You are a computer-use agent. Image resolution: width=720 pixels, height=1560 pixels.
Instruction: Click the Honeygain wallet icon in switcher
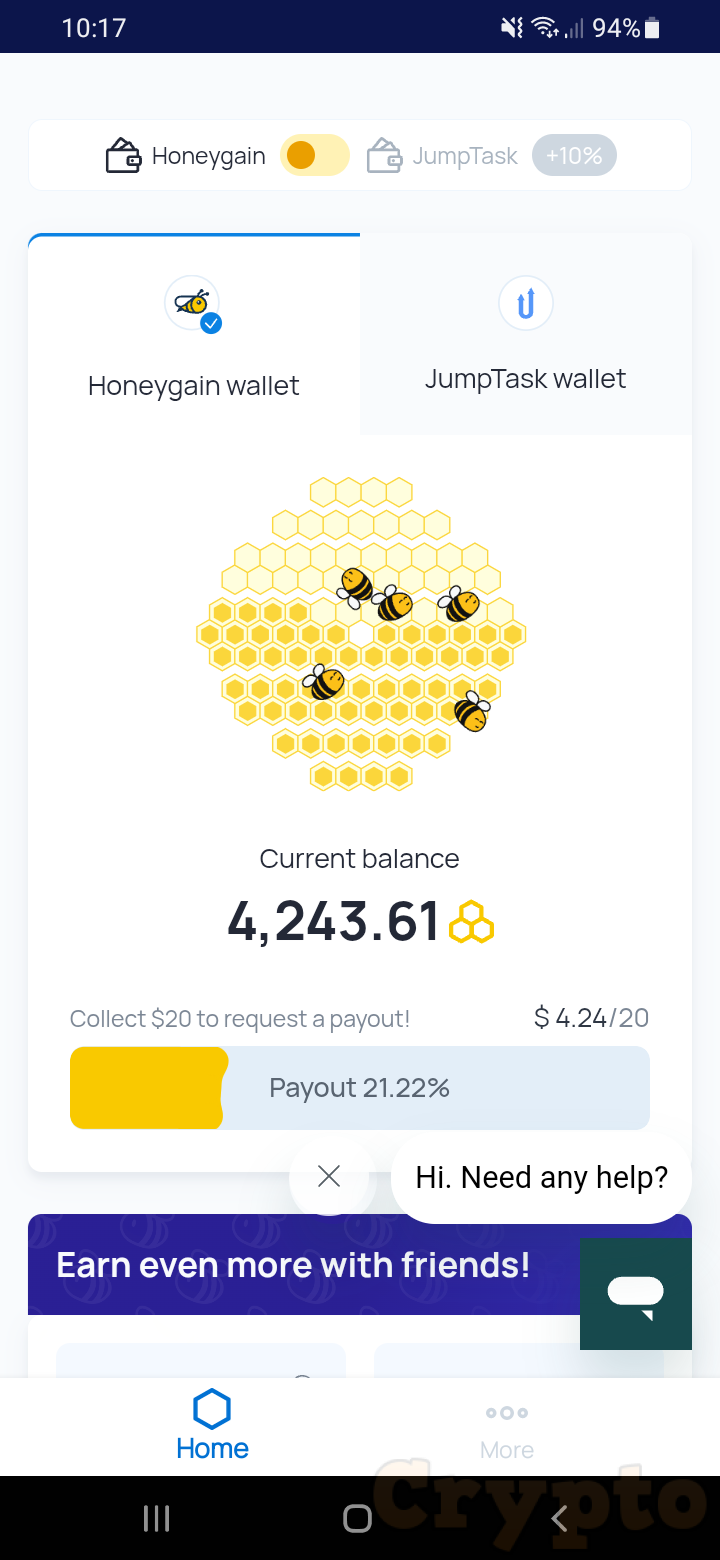123,156
